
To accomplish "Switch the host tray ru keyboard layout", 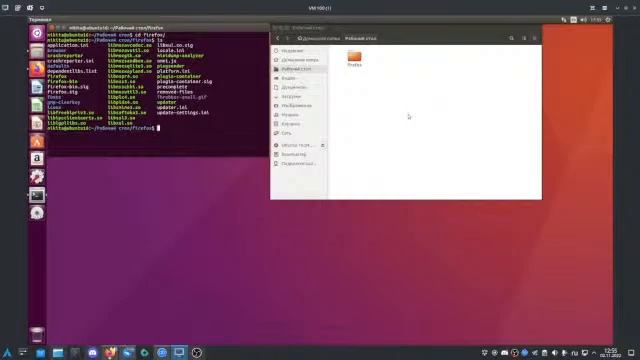I will click(x=575, y=353).
